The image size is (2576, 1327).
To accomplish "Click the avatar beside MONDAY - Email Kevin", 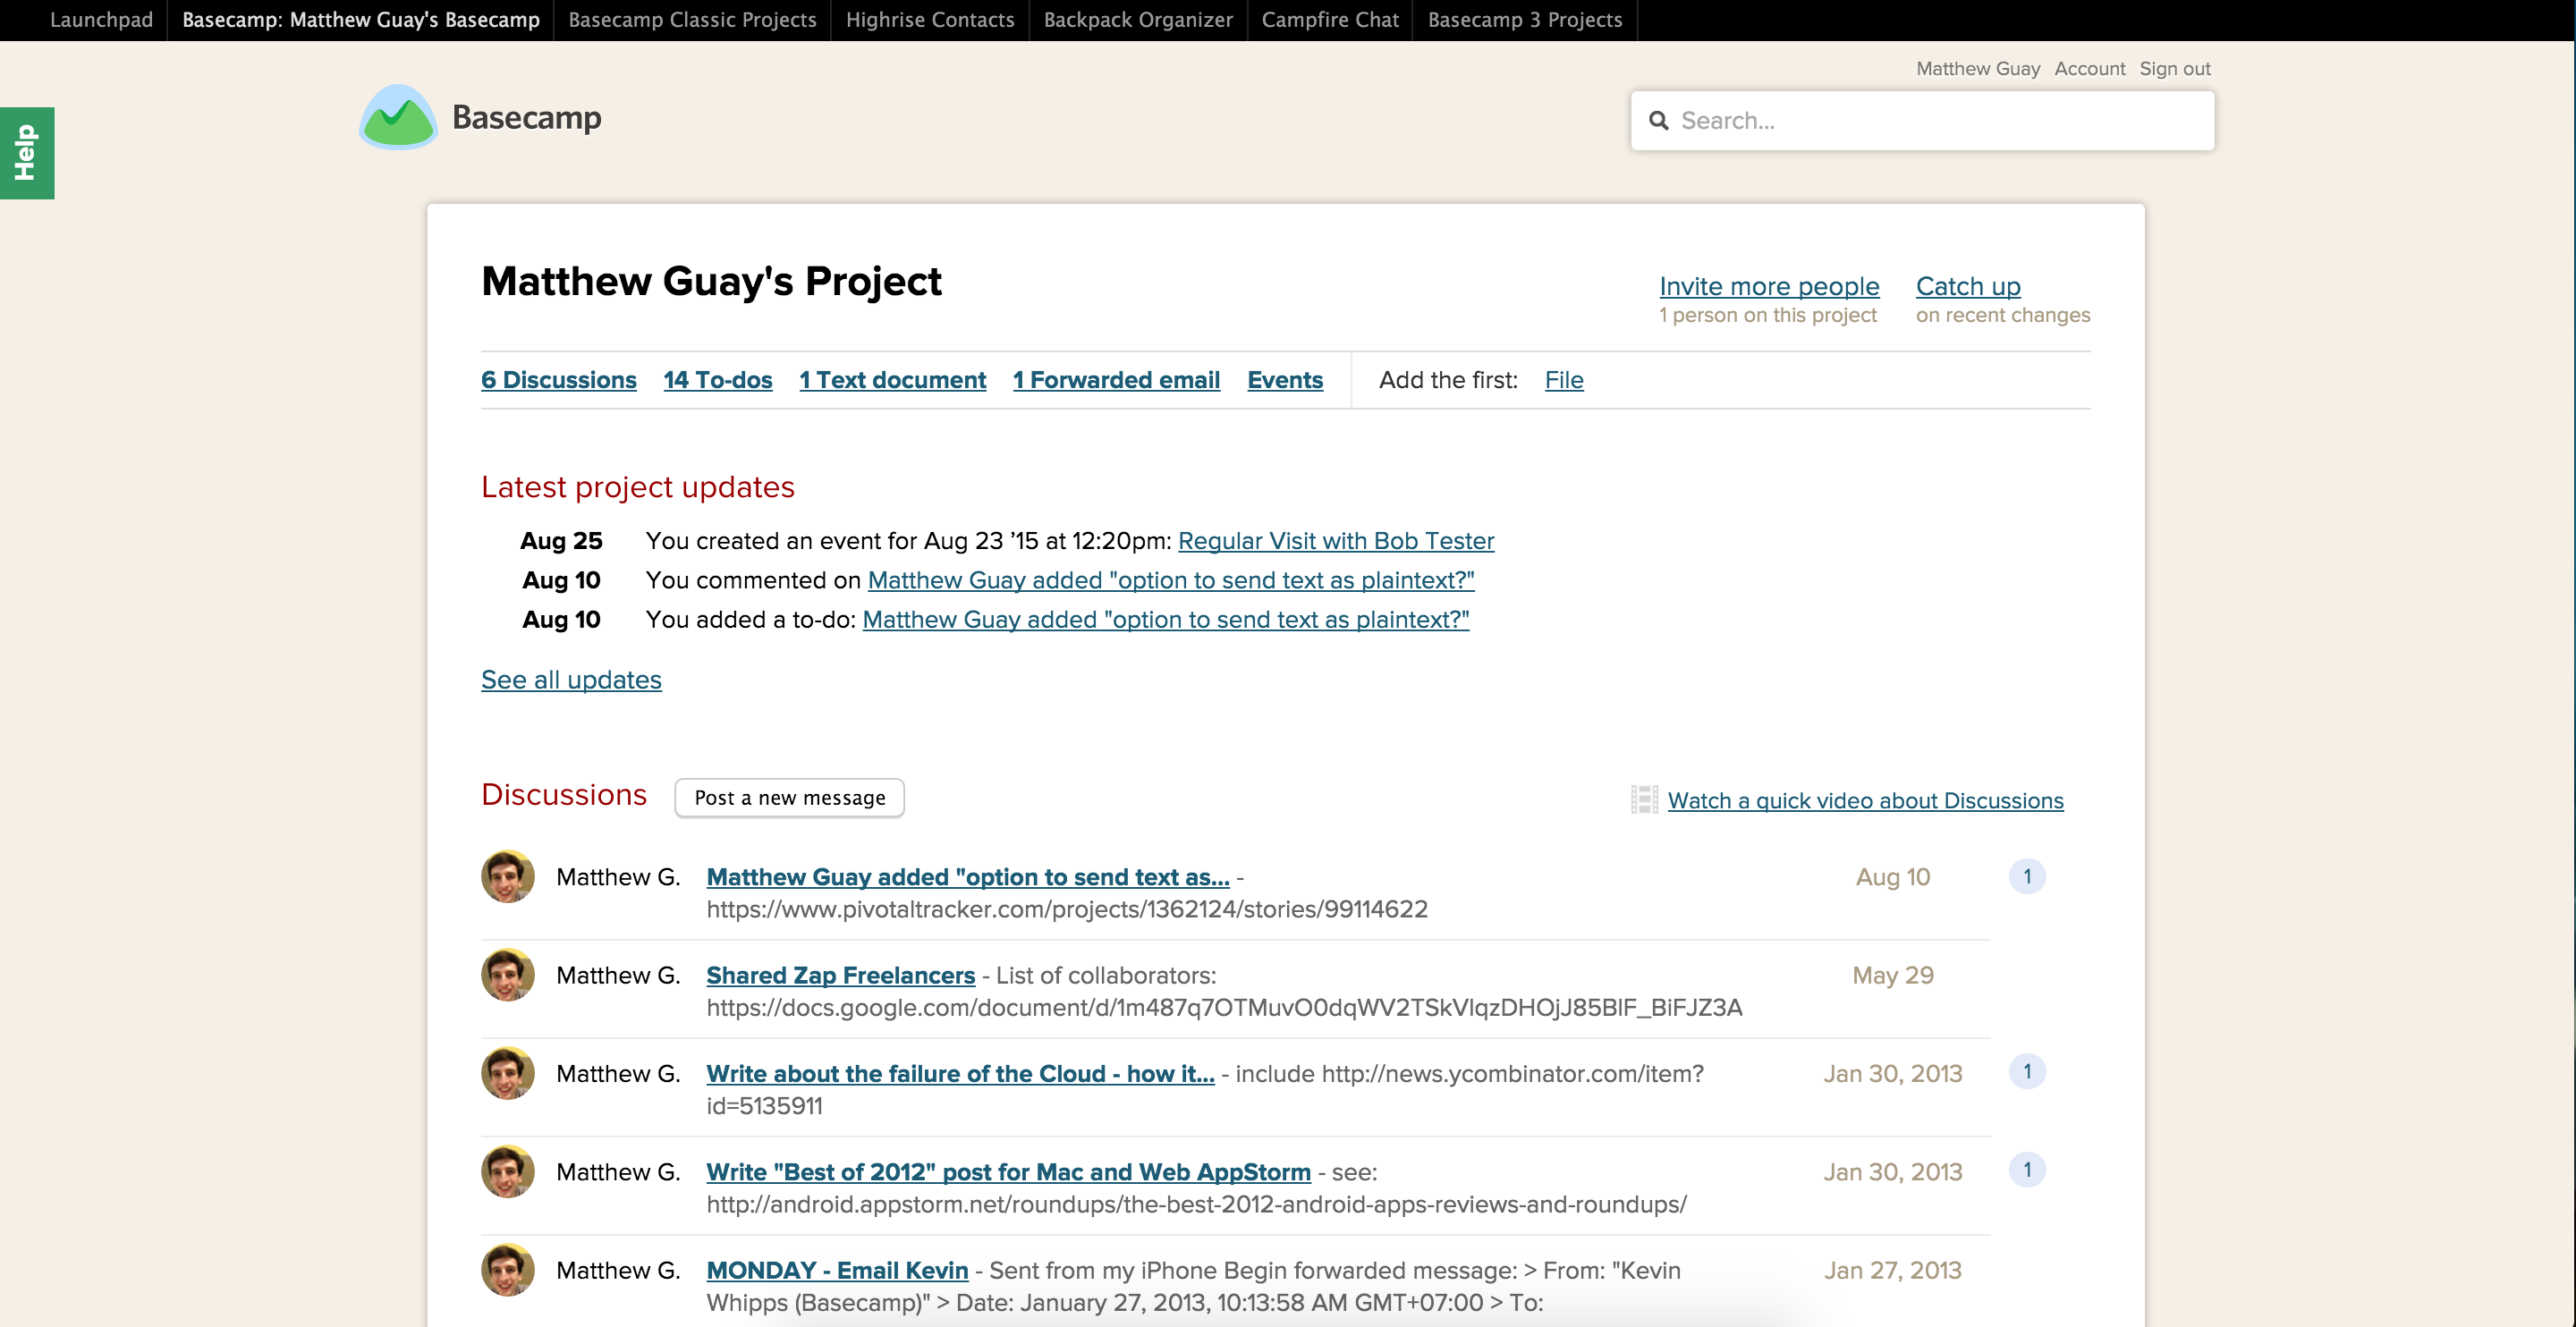I will tap(507, 1269).
